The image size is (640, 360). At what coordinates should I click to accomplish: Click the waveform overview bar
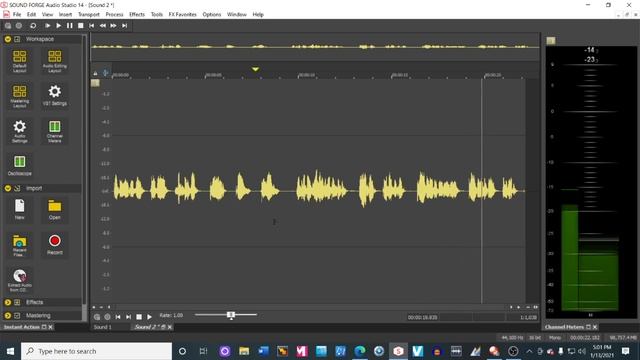[x=315, y=47]
